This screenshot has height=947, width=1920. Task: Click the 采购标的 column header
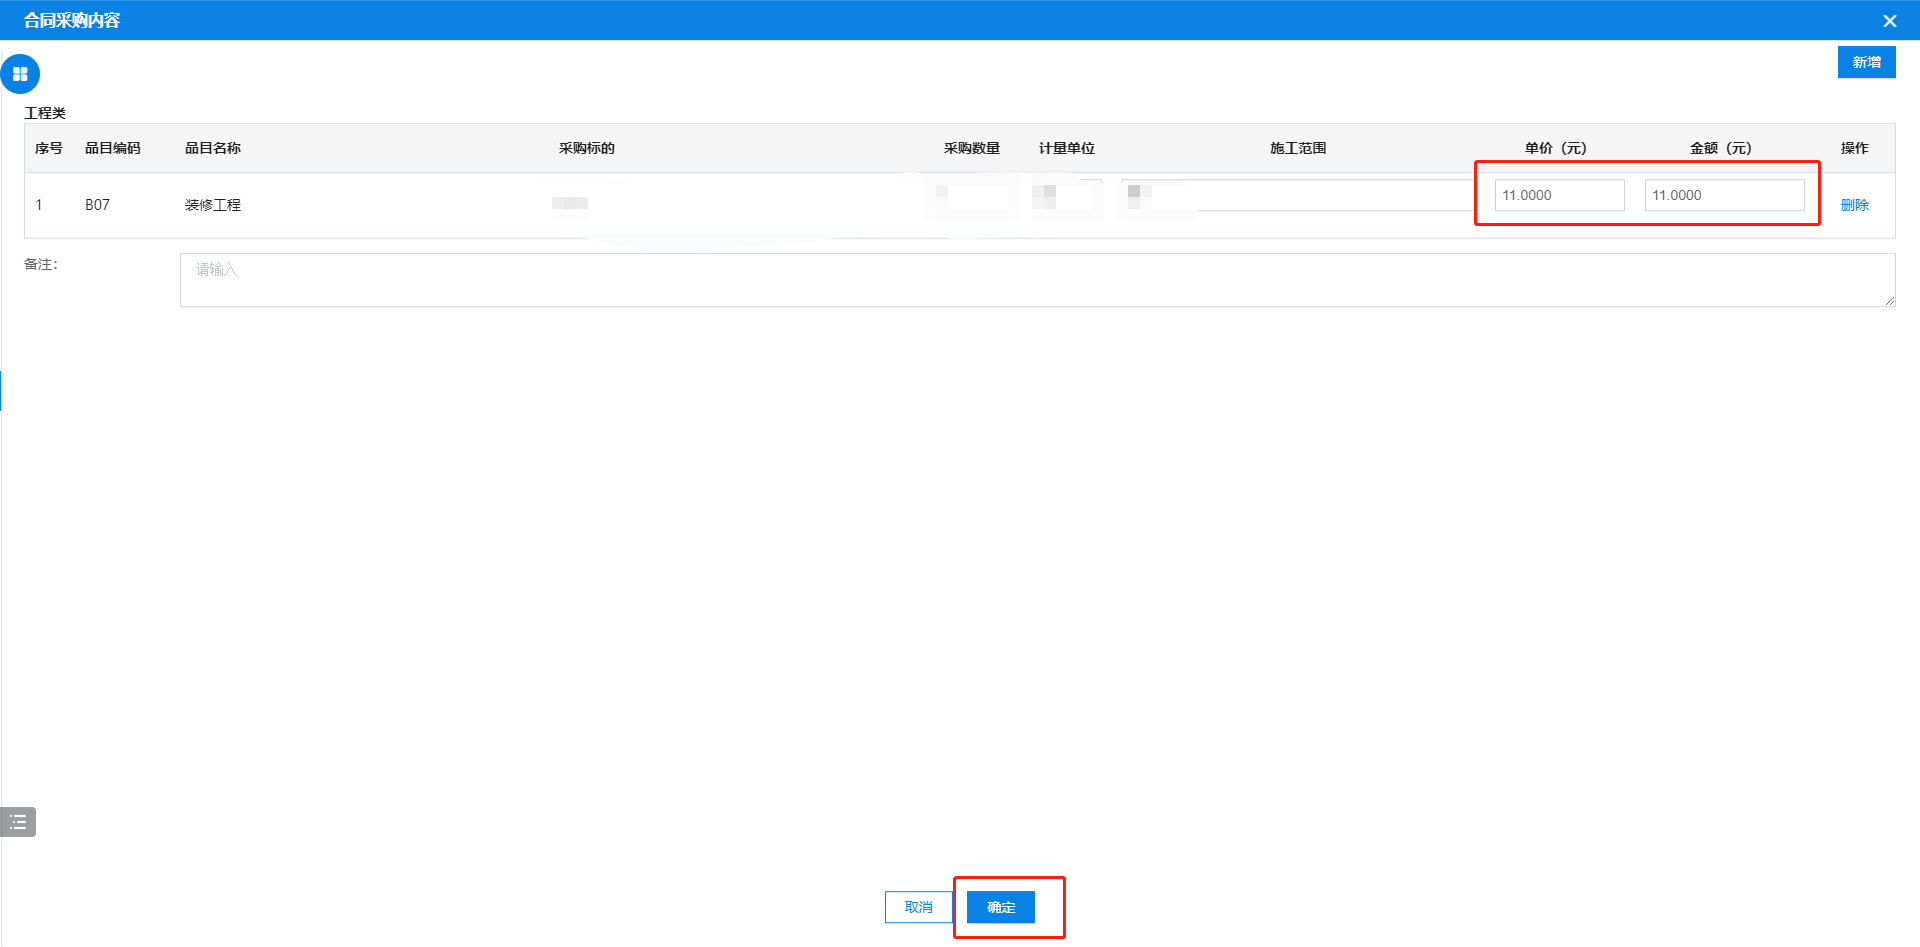(x=587, y=148)
